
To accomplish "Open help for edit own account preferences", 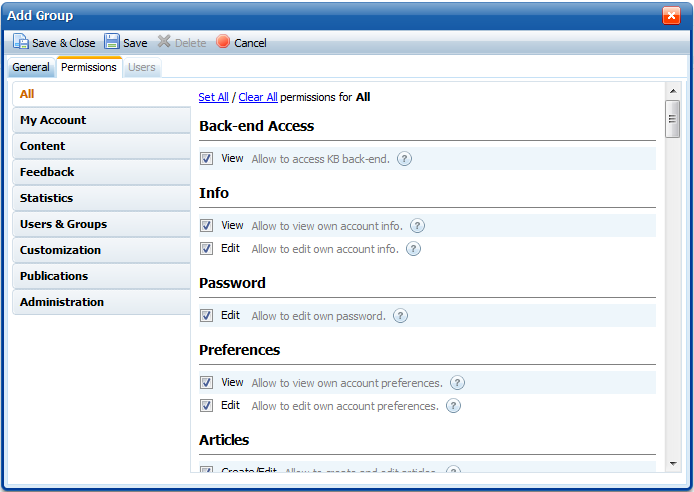I will [x=453, y=406].
